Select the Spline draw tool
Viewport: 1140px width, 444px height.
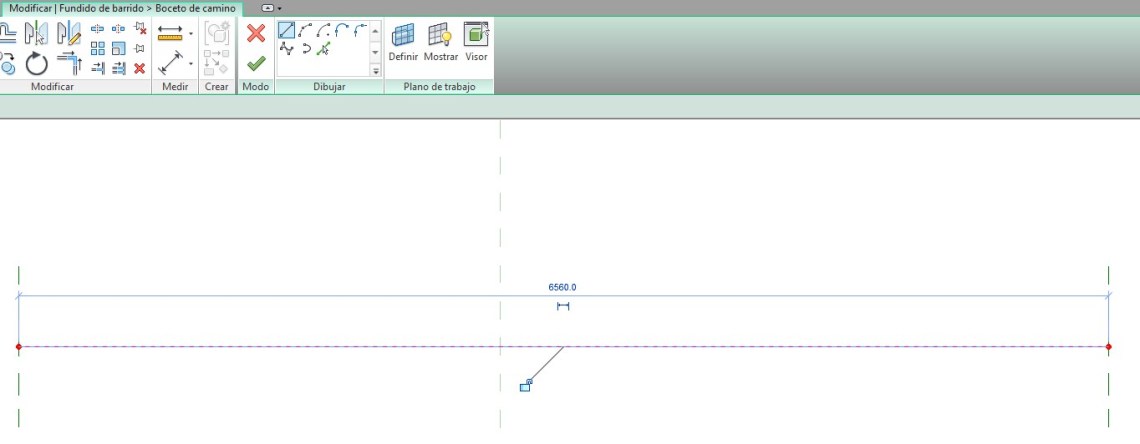tap(286, 48)
